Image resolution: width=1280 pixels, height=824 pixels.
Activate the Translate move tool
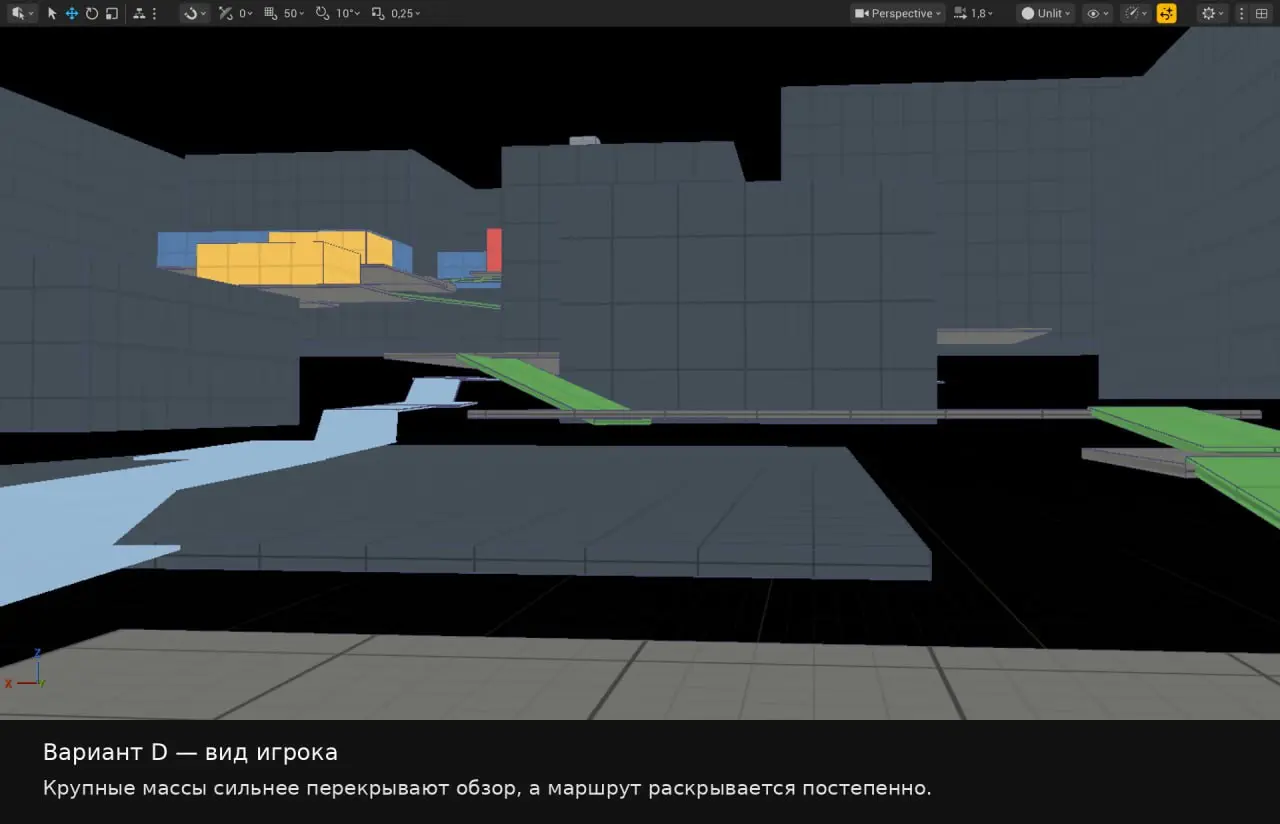click(71, 13)
